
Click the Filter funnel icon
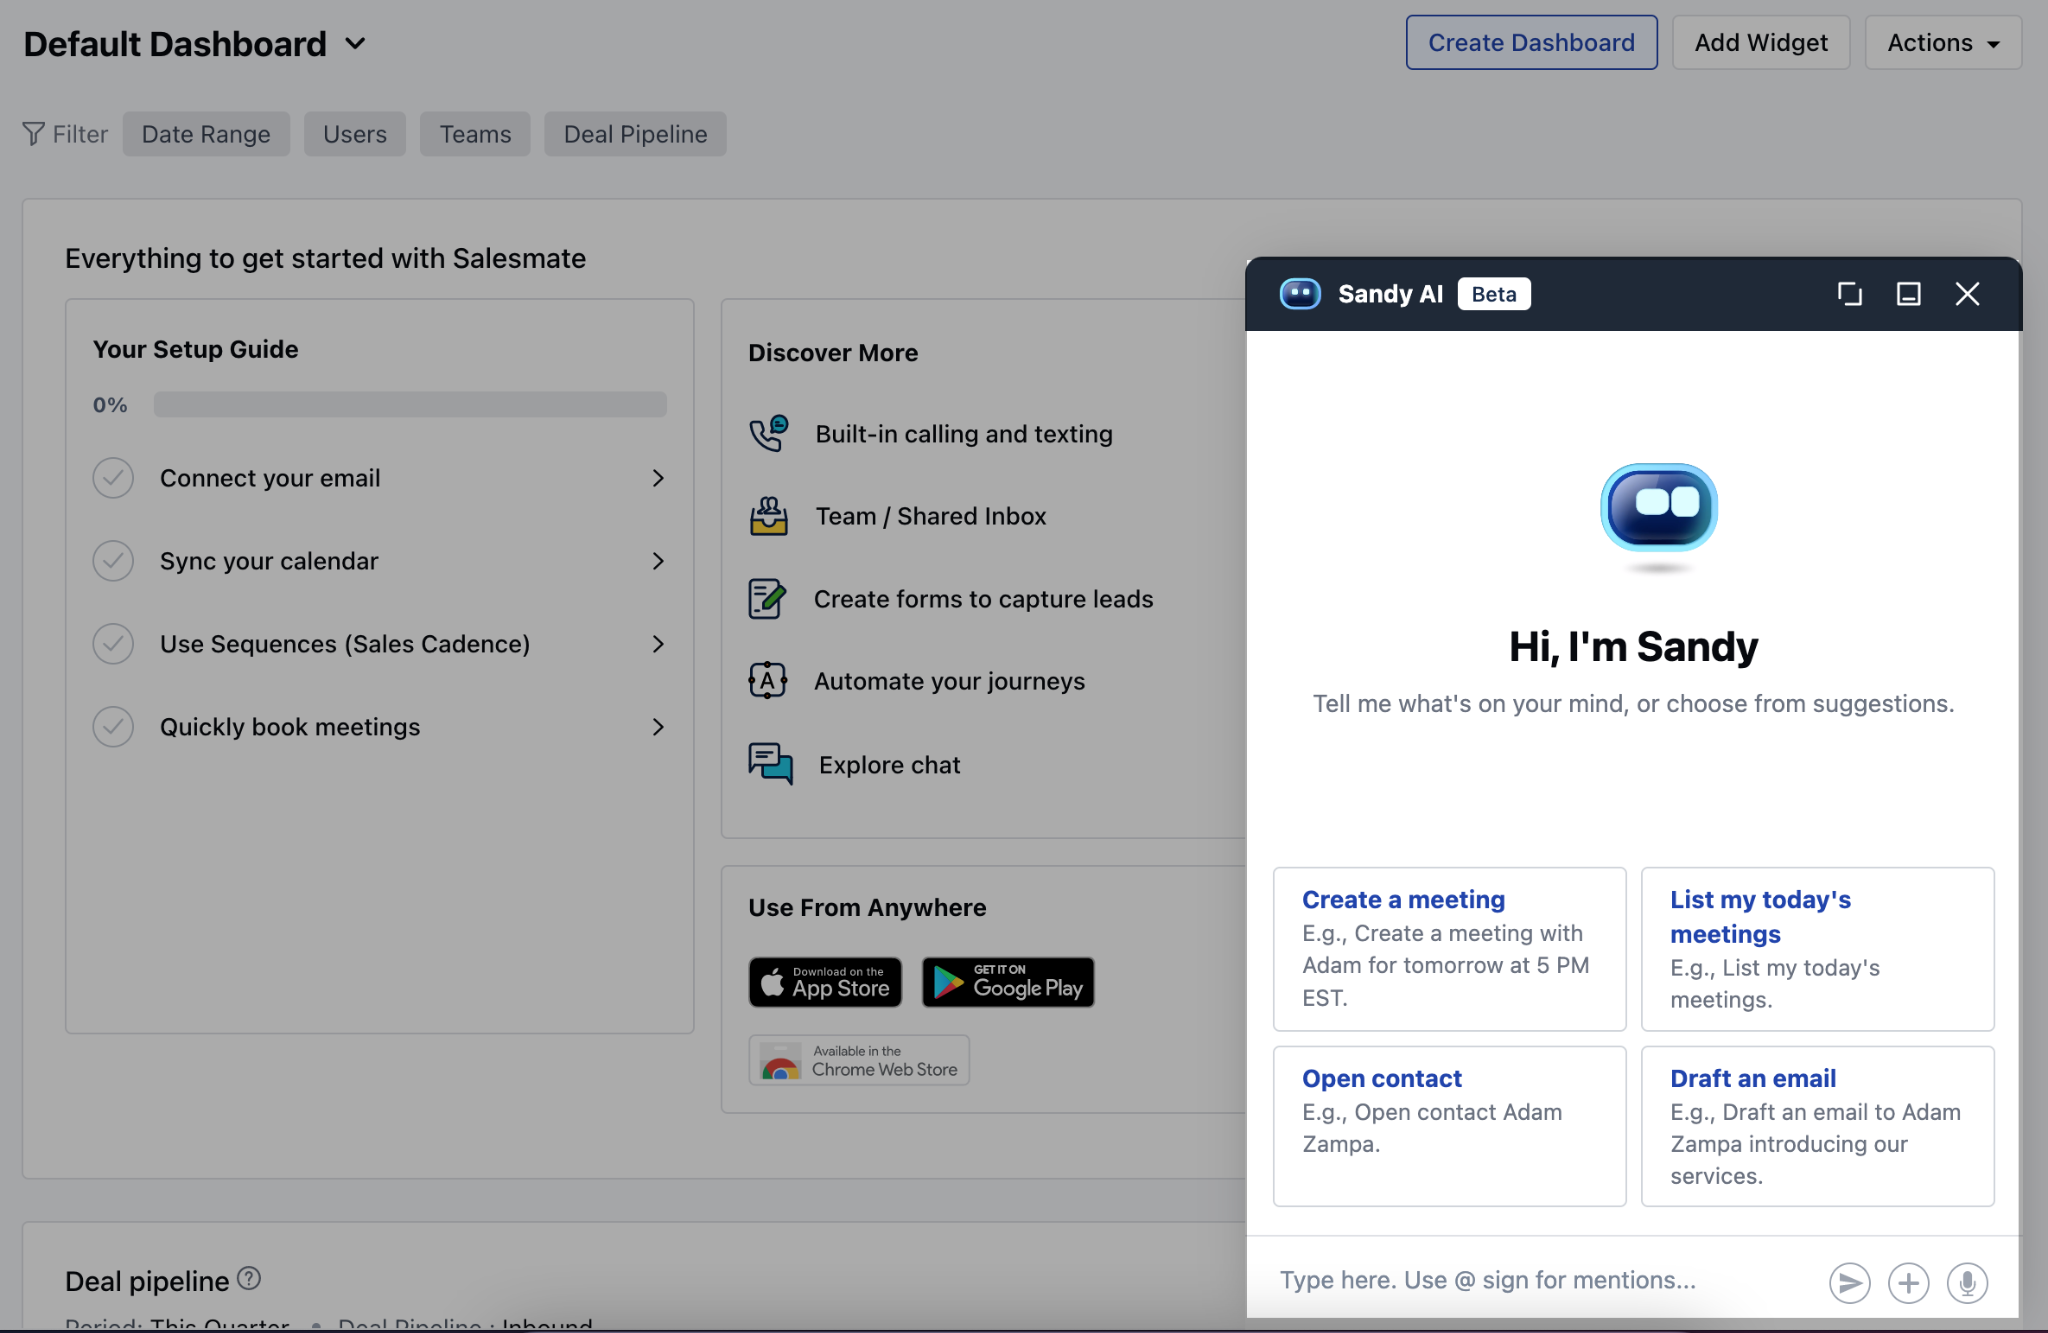pyautogui.click(x=33, y=134)
